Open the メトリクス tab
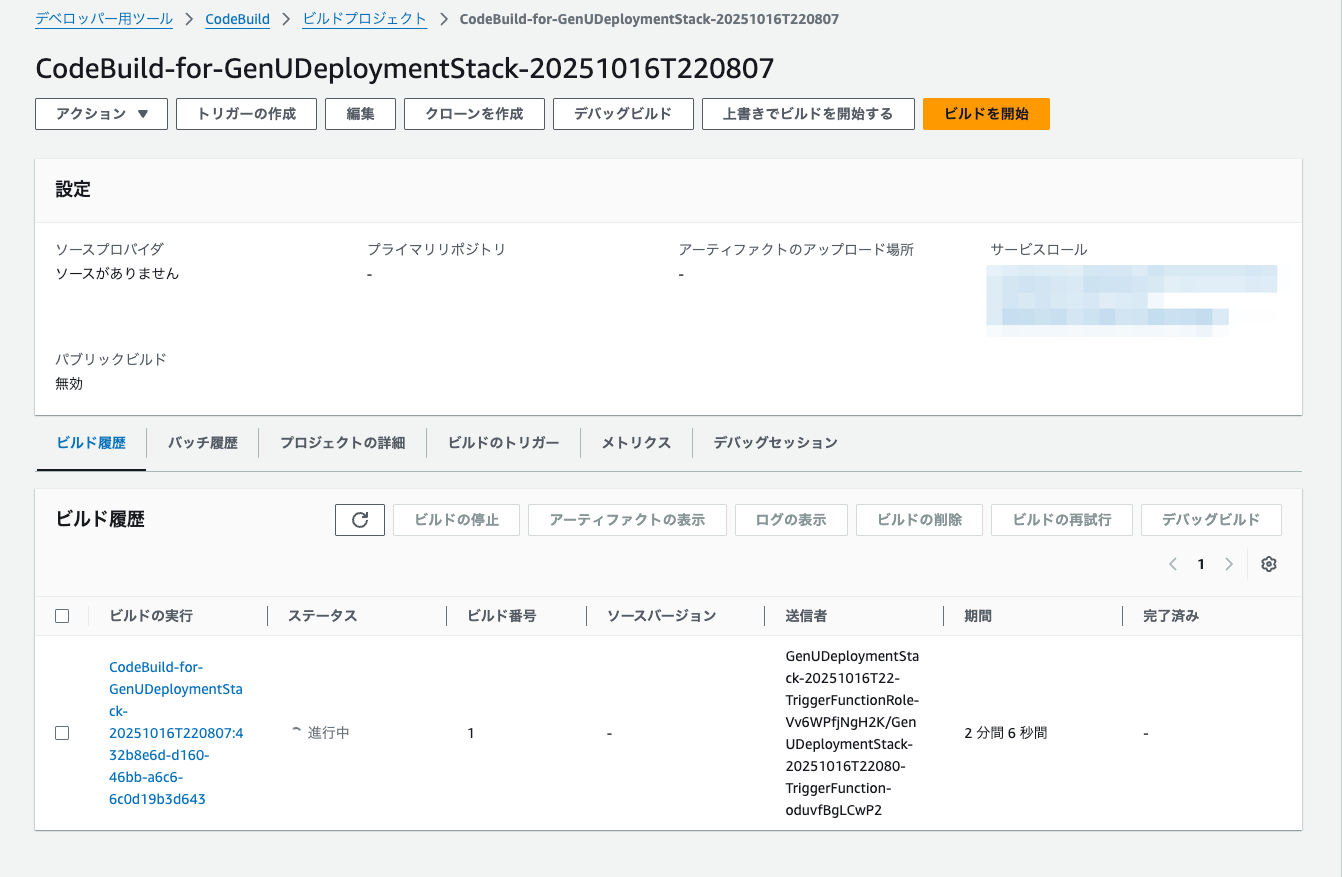This screenshot has height=877, width=1342. 636,443
